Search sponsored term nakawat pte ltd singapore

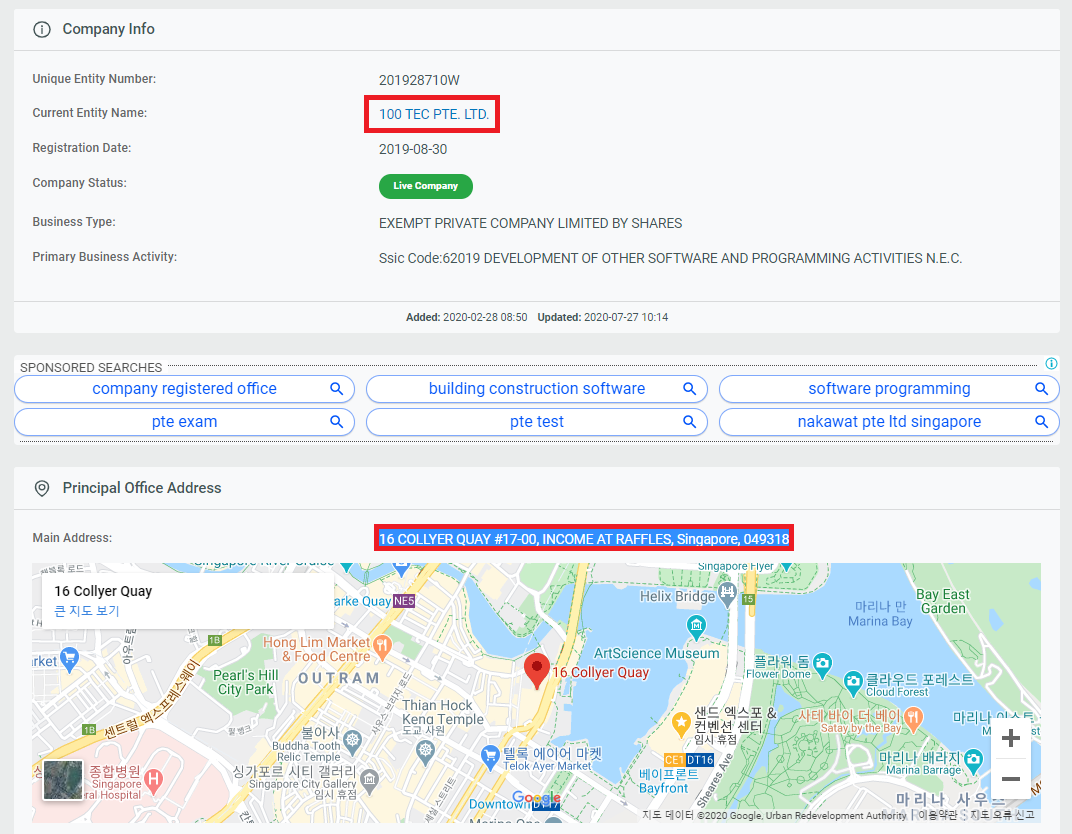pyautogui.click(x=889, y=421)
